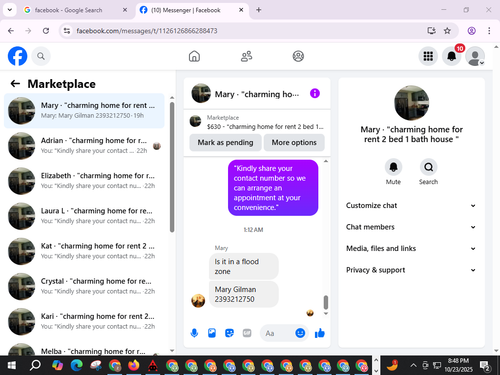The height and width of the screenshot is (375, 500).
Task: Open Kat conversation in the list
Action: (x=84, y=251)
